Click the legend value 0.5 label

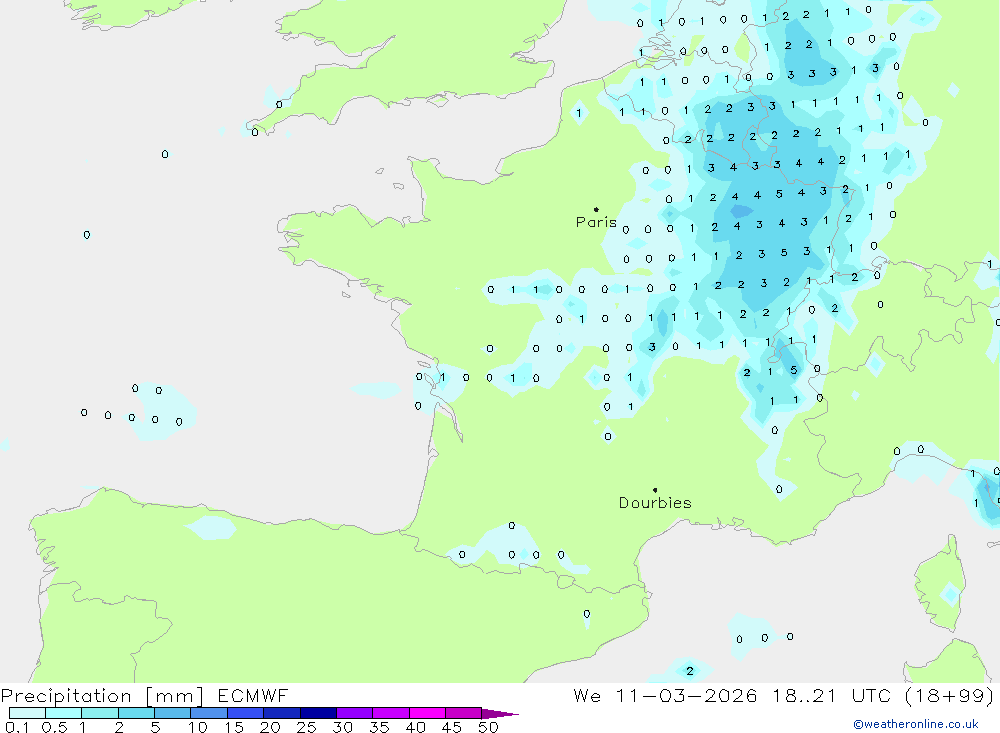click(54, 727)
